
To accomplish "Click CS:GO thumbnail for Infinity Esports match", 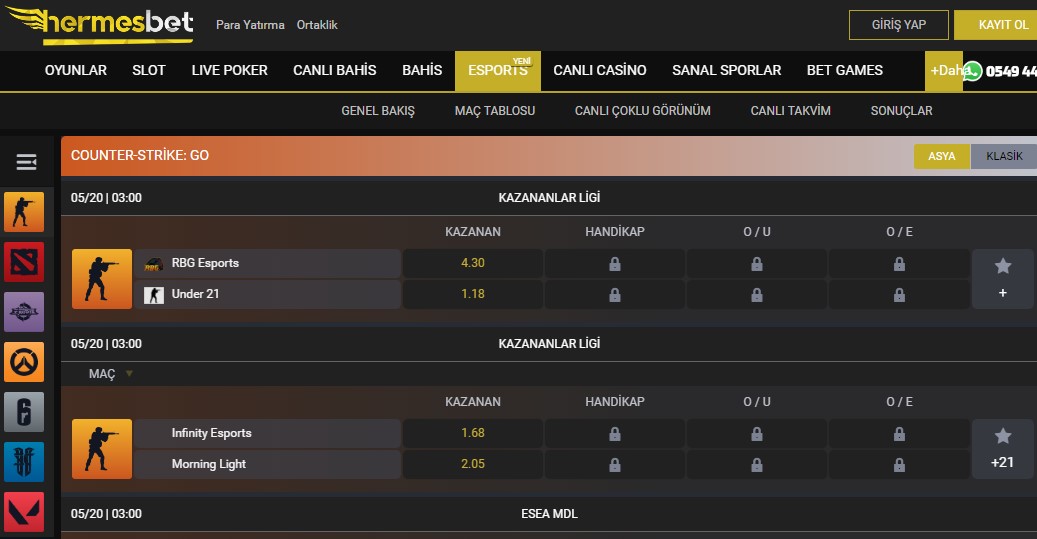I will click(102, 449).
